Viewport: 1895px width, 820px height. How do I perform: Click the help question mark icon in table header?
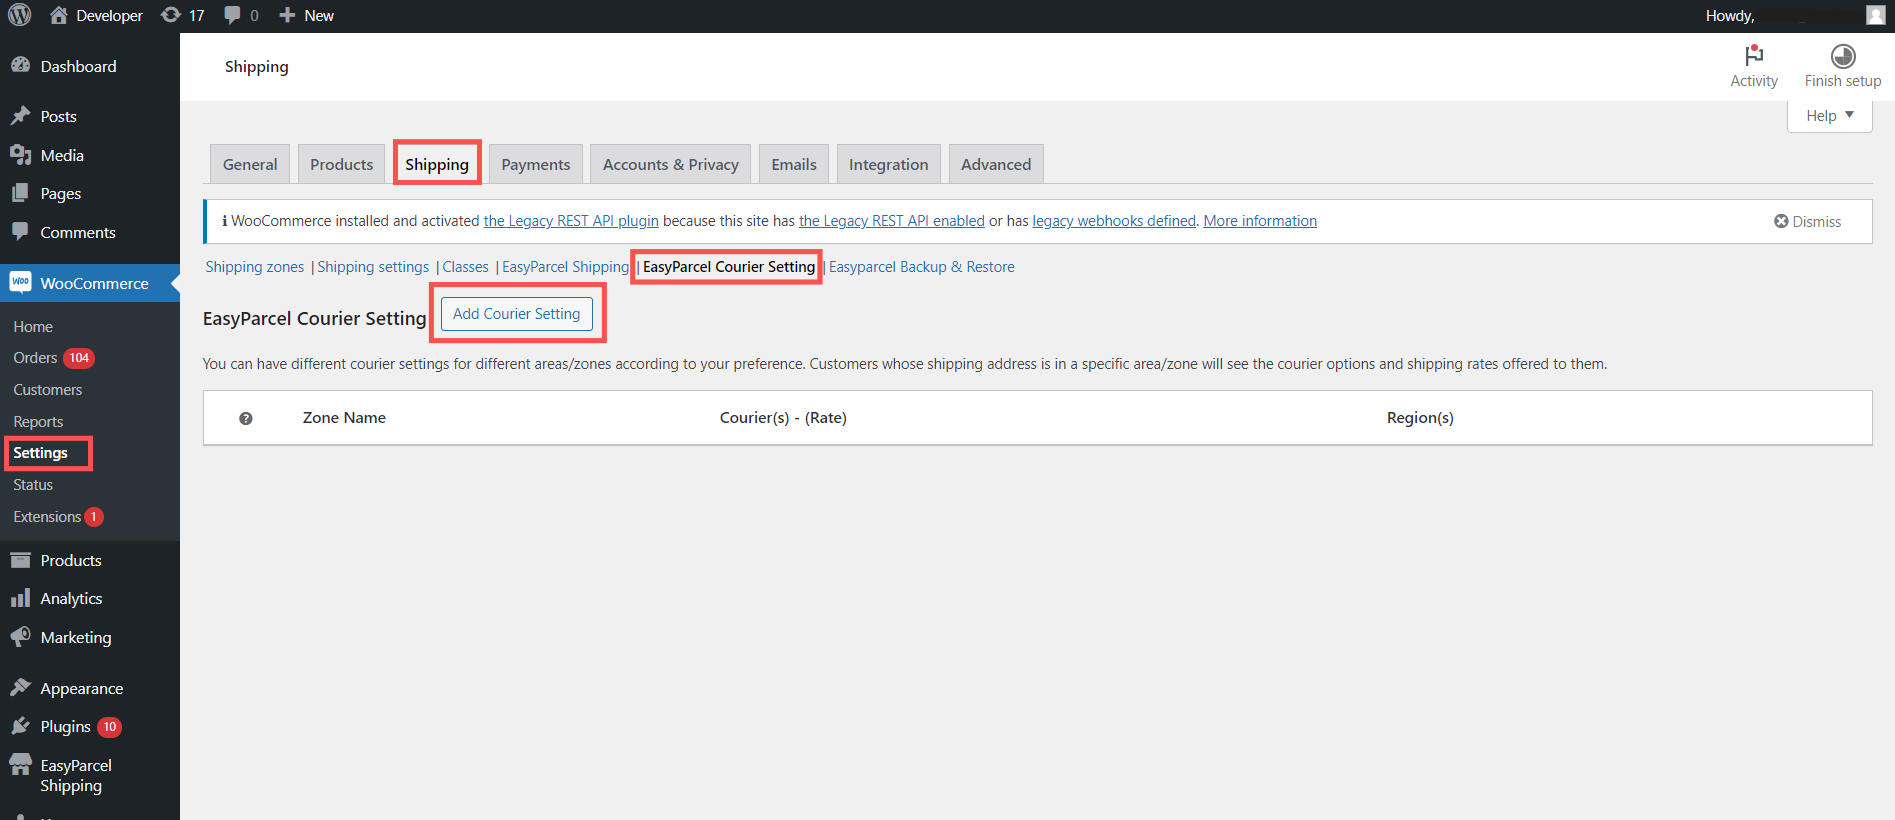[x=246, y=418]
